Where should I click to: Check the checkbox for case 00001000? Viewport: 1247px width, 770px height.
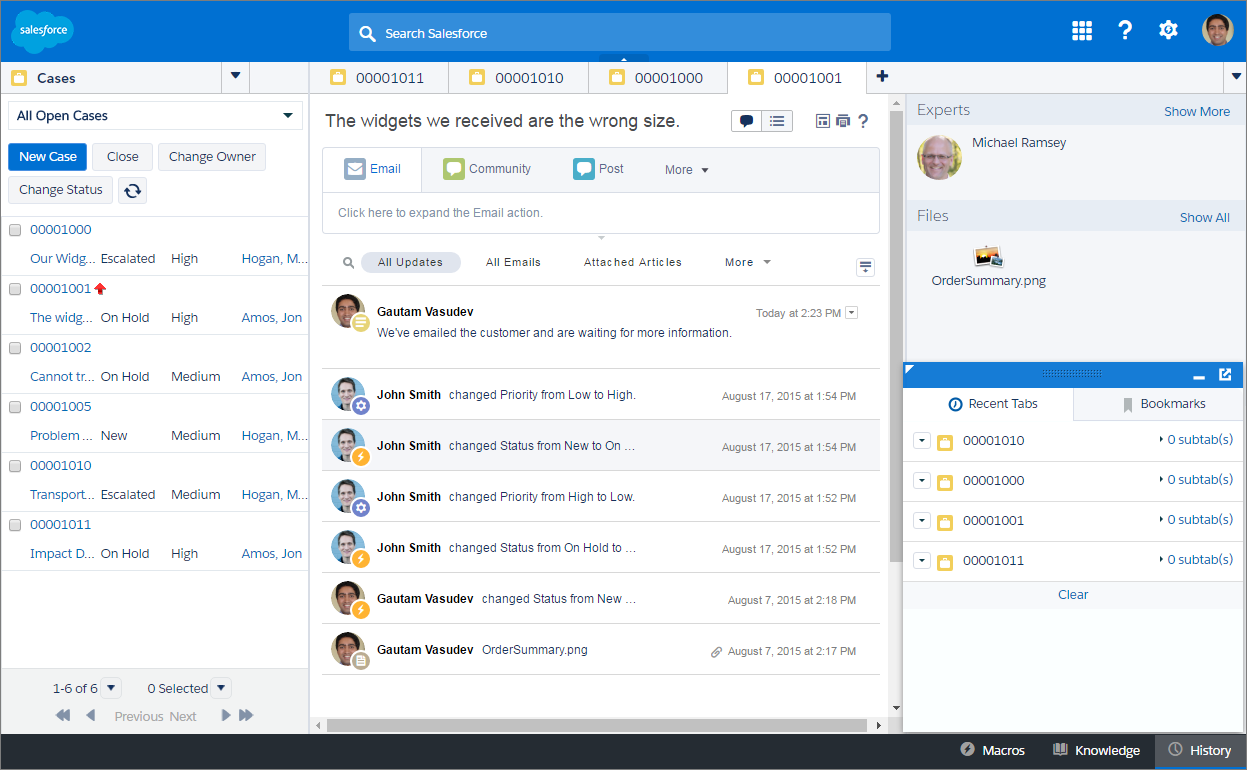[x=15, y=229]
